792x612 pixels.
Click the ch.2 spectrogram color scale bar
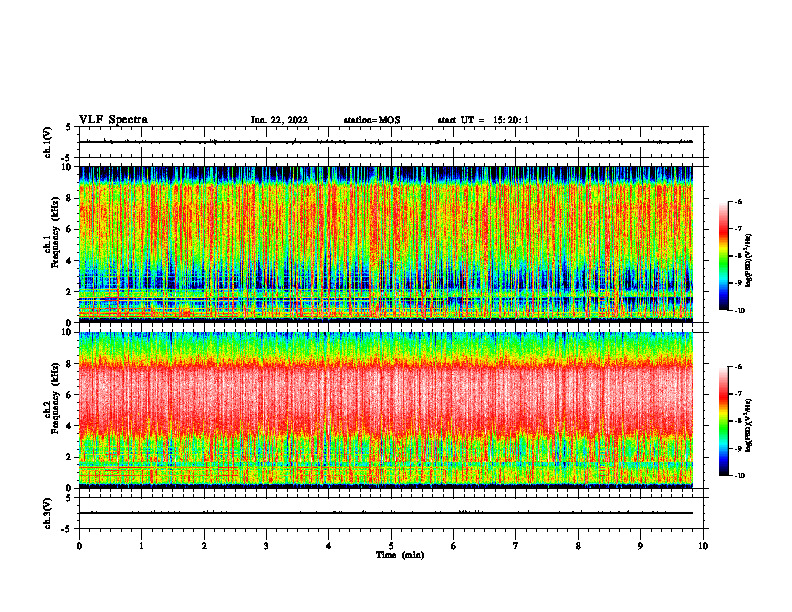(723, 421)
